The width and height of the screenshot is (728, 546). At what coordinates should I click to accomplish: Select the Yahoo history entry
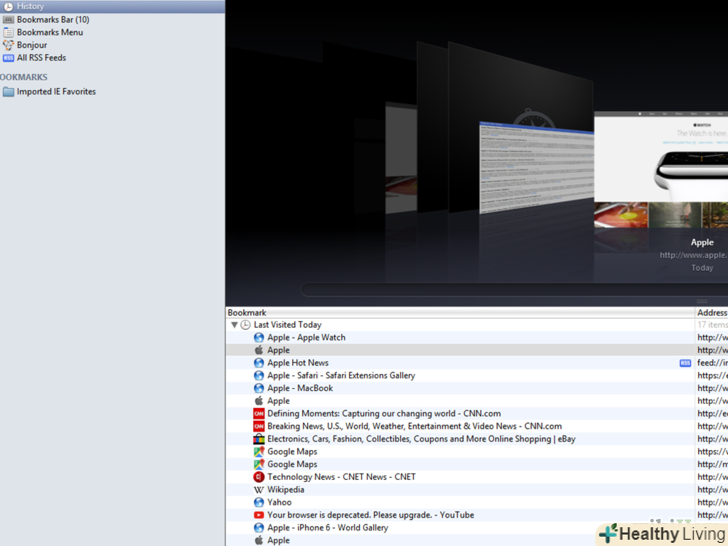[279, 503]
